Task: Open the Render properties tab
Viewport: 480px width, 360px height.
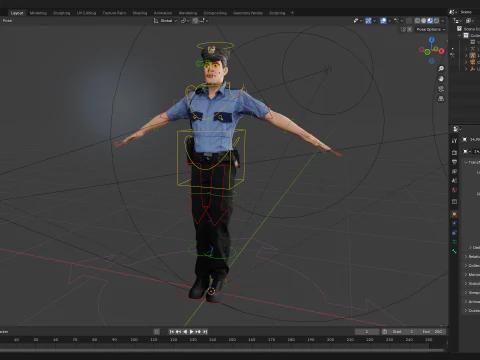Action: [454, 152]
